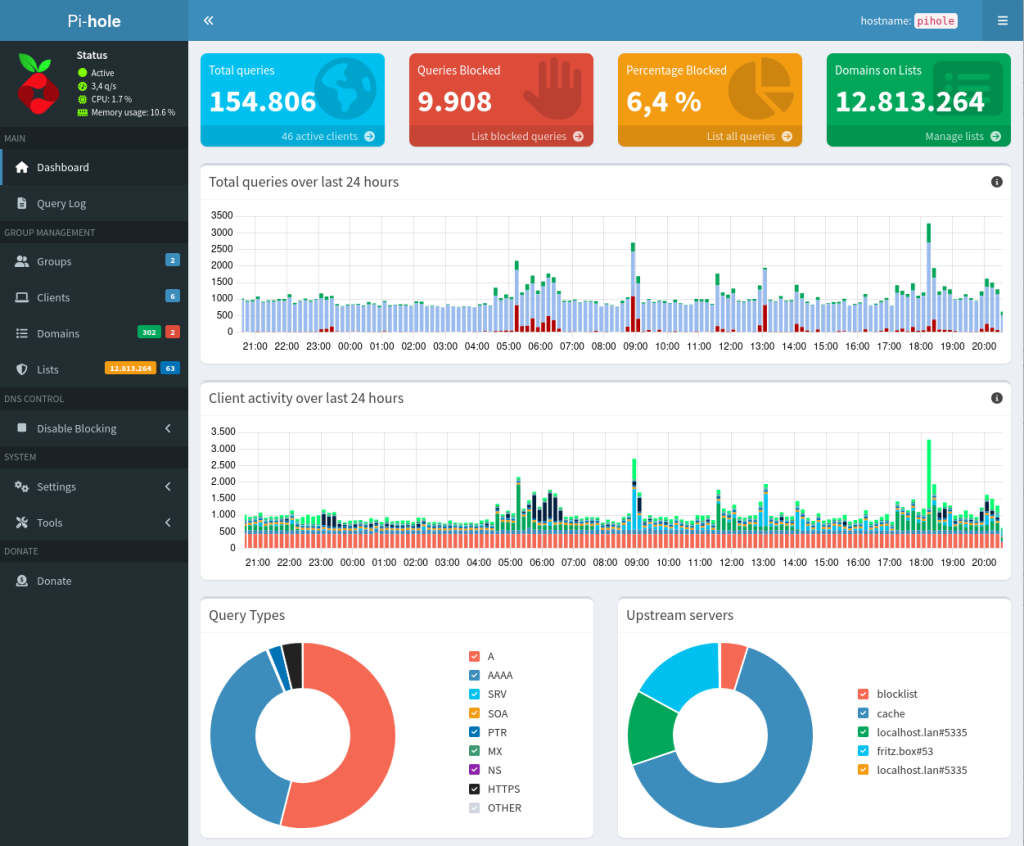
Task: Uncheck the AAAA query type
Action: pos(473,675)
